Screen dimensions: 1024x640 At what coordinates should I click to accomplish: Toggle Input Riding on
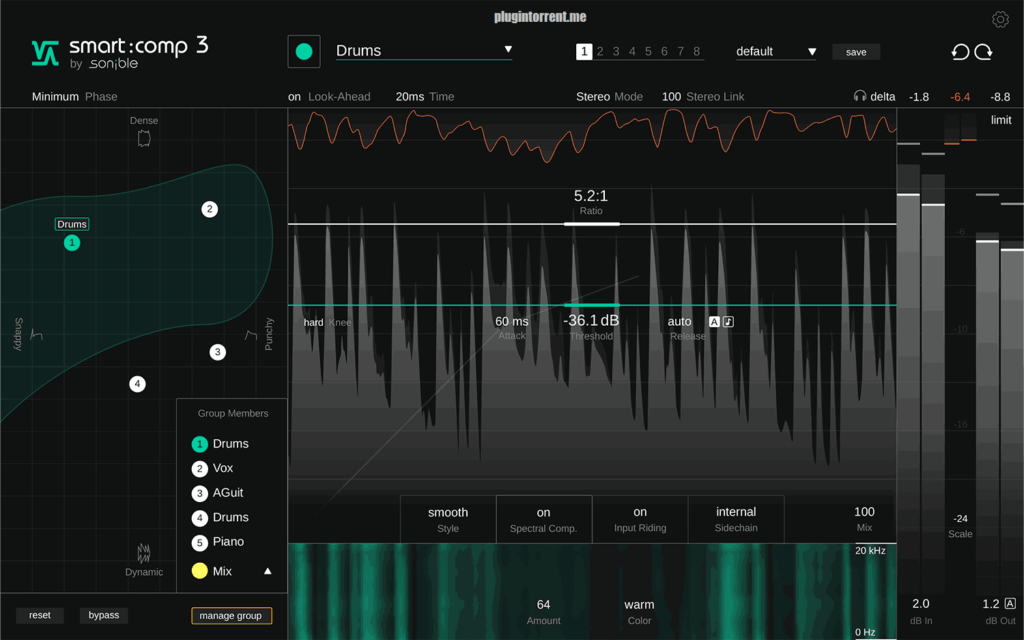[x=640, y=519]
